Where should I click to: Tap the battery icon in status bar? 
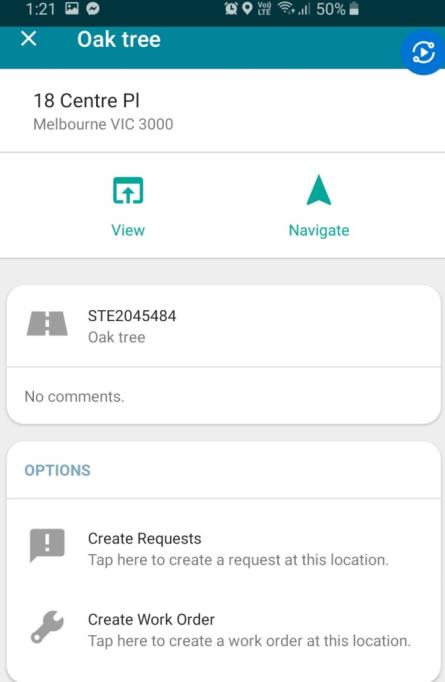(x=354, y=8)
